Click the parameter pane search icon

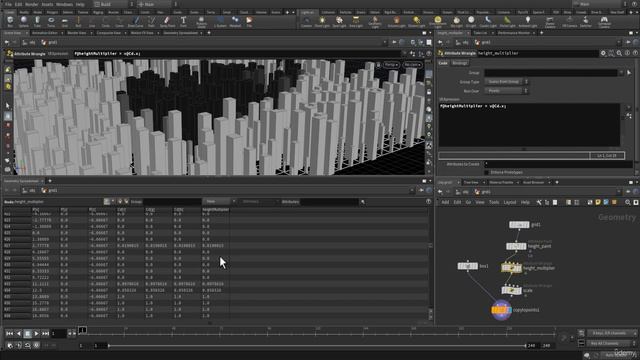point(619,53)
